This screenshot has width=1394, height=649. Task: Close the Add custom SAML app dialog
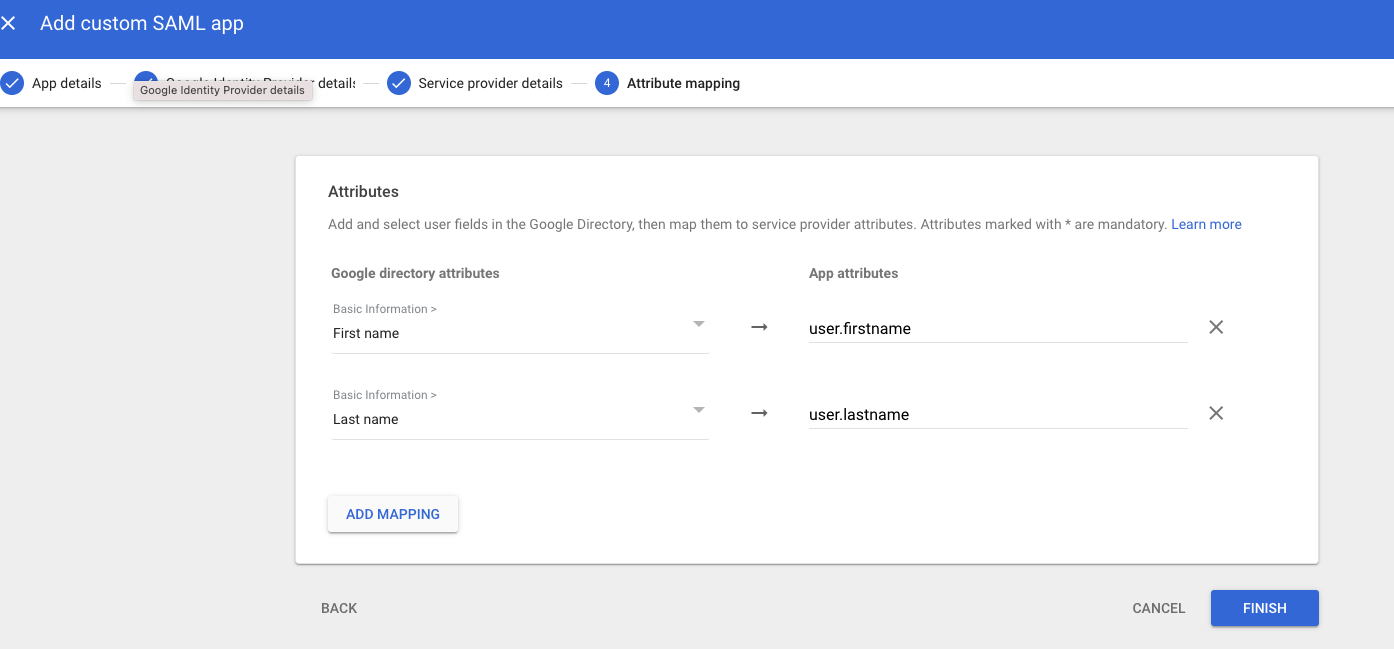point(9,23)
